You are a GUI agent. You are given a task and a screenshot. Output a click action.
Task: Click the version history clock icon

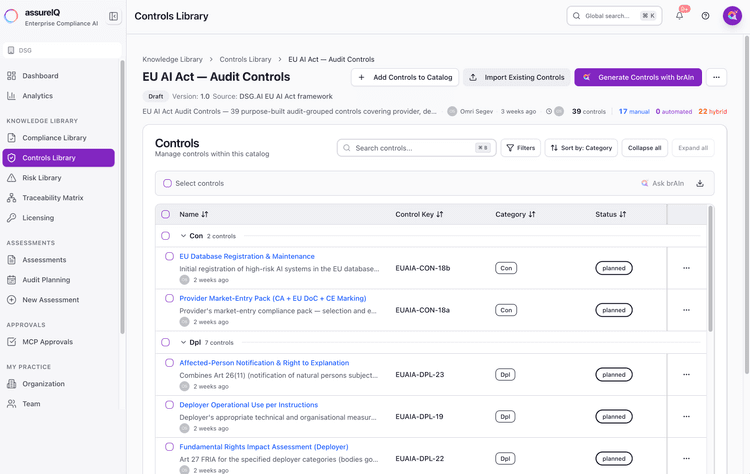[x=549, y=111]
